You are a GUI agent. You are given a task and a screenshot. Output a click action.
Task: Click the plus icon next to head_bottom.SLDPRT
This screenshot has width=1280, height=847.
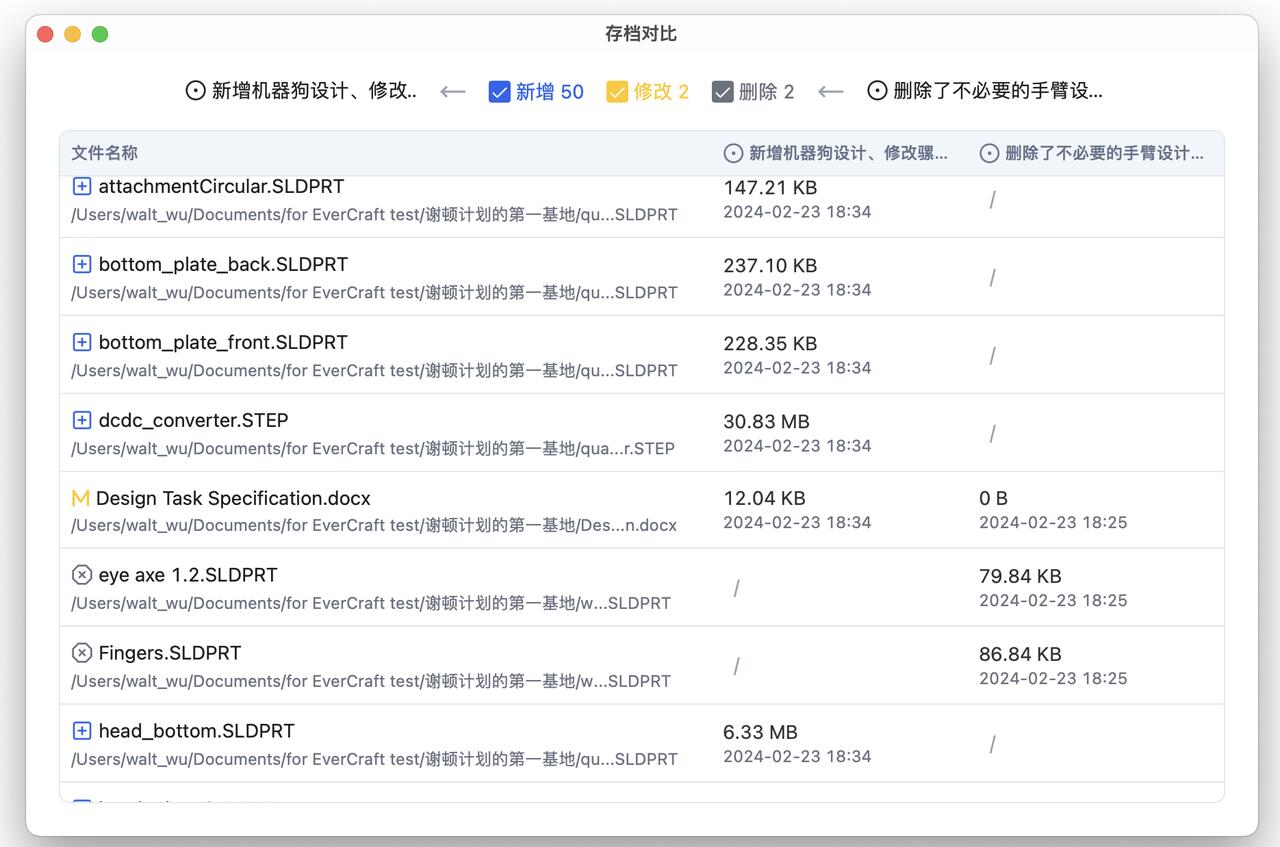click(82, 731)
